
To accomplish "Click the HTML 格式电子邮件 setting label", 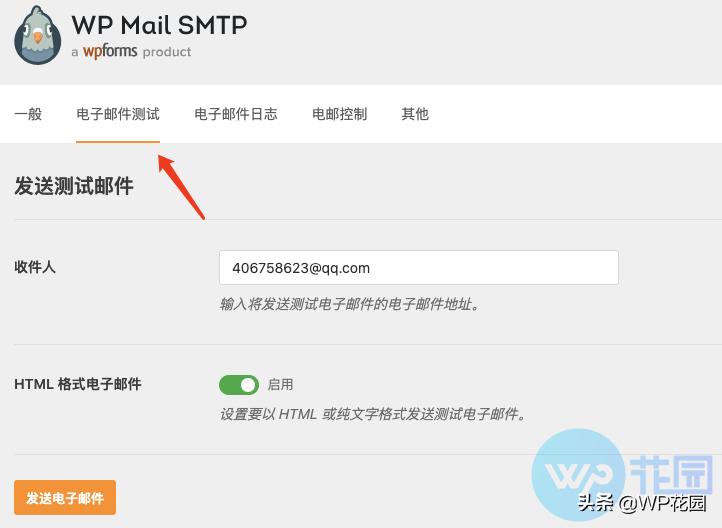I will [78, 384].
